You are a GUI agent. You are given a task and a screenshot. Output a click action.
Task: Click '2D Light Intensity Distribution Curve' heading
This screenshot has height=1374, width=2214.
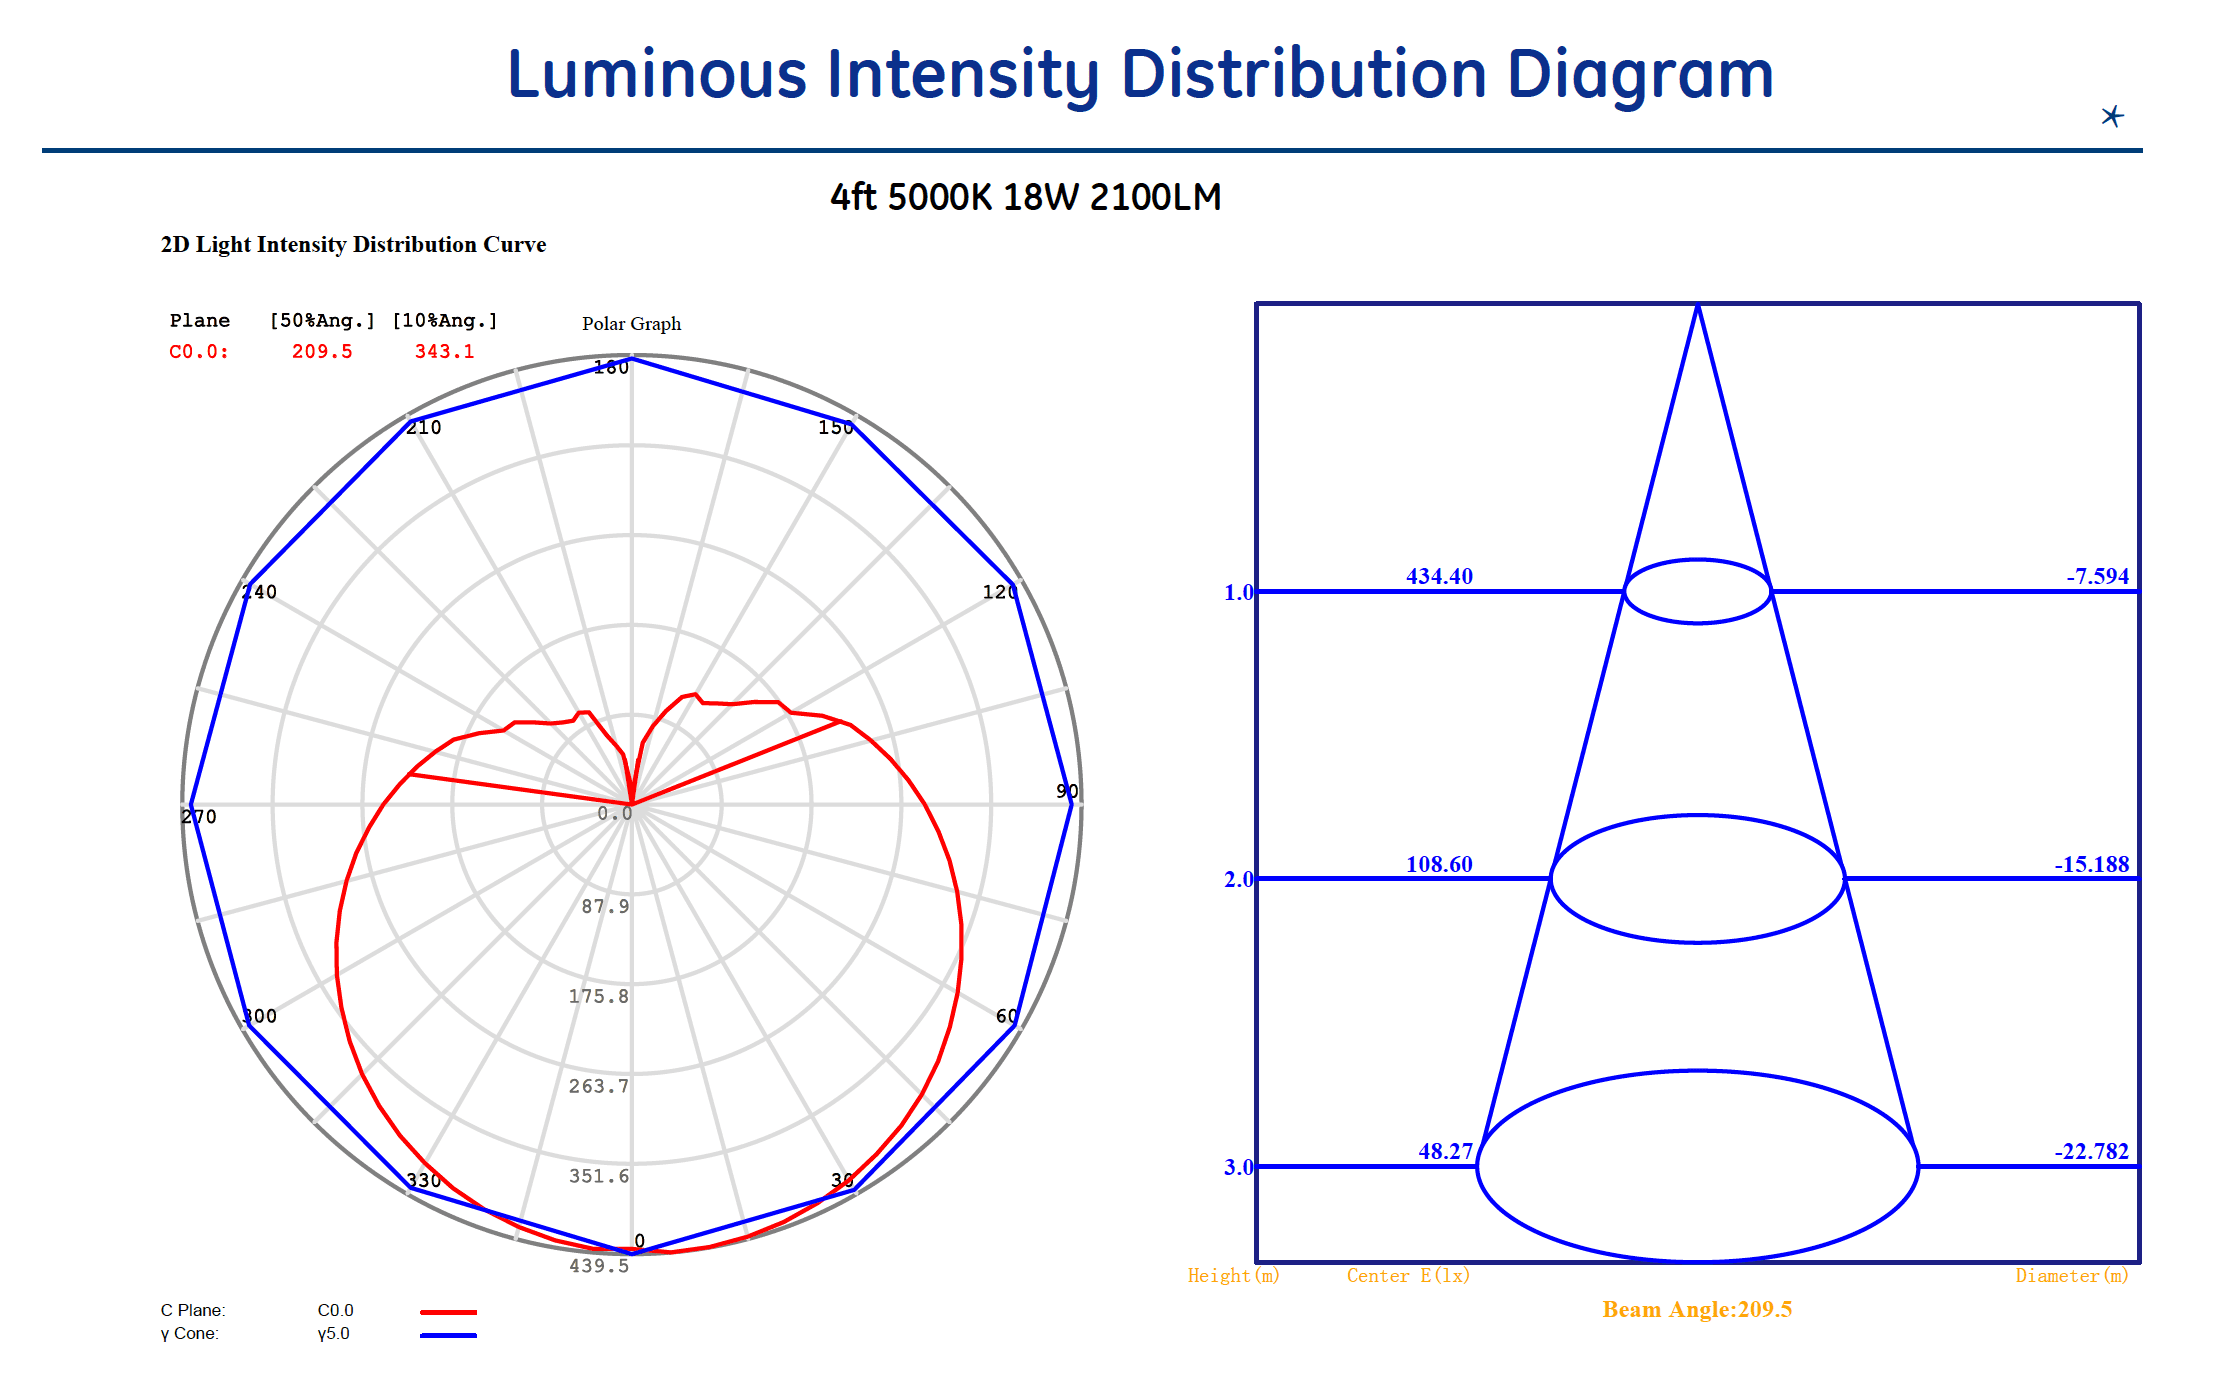pos(353,244)
